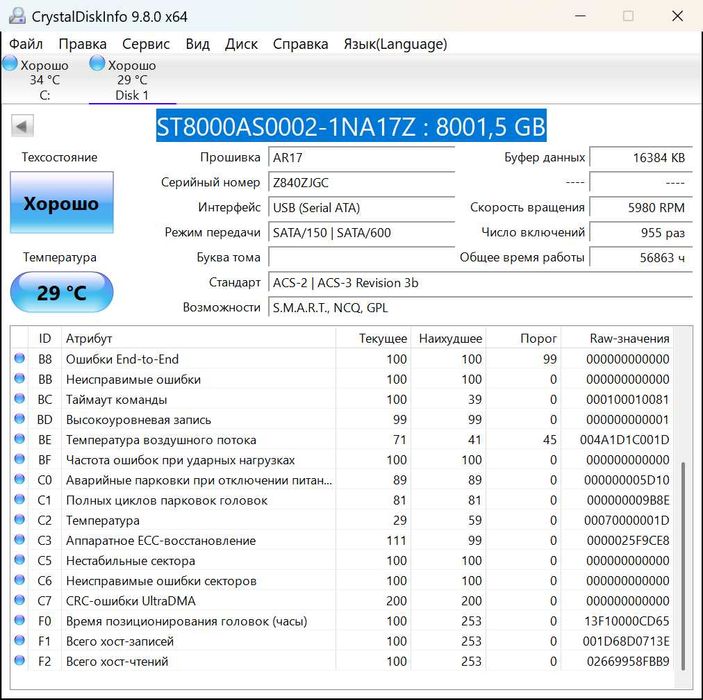The width and height of the screenshot is (703, 700).
Task: Click the firmware field AR17
Action: (361, 158)
